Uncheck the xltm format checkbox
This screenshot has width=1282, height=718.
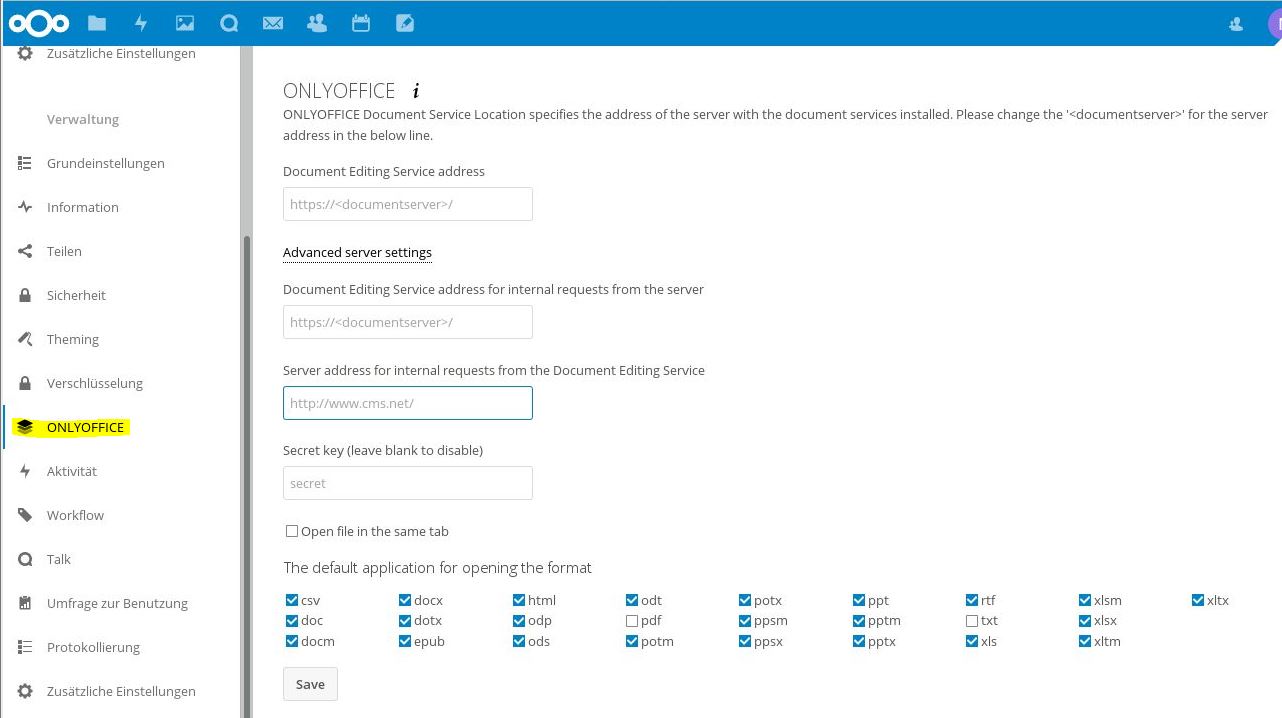point(1085,641)
